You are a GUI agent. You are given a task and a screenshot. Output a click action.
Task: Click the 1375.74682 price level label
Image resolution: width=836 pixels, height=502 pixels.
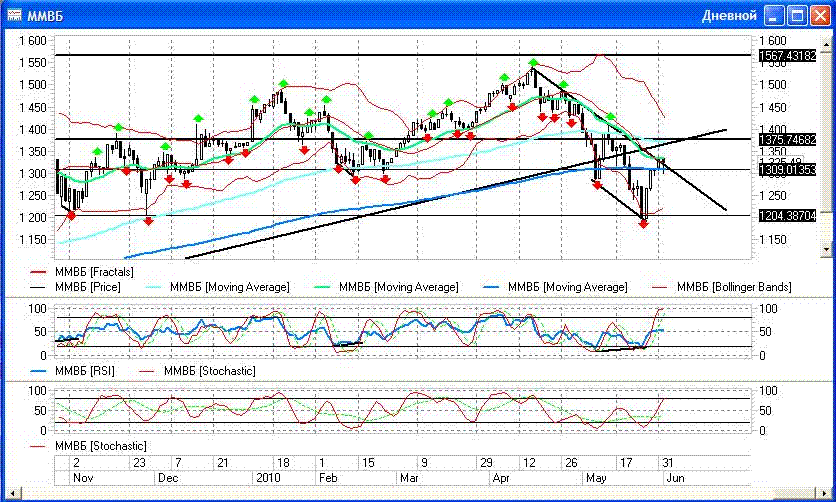(x=787, y=140)
